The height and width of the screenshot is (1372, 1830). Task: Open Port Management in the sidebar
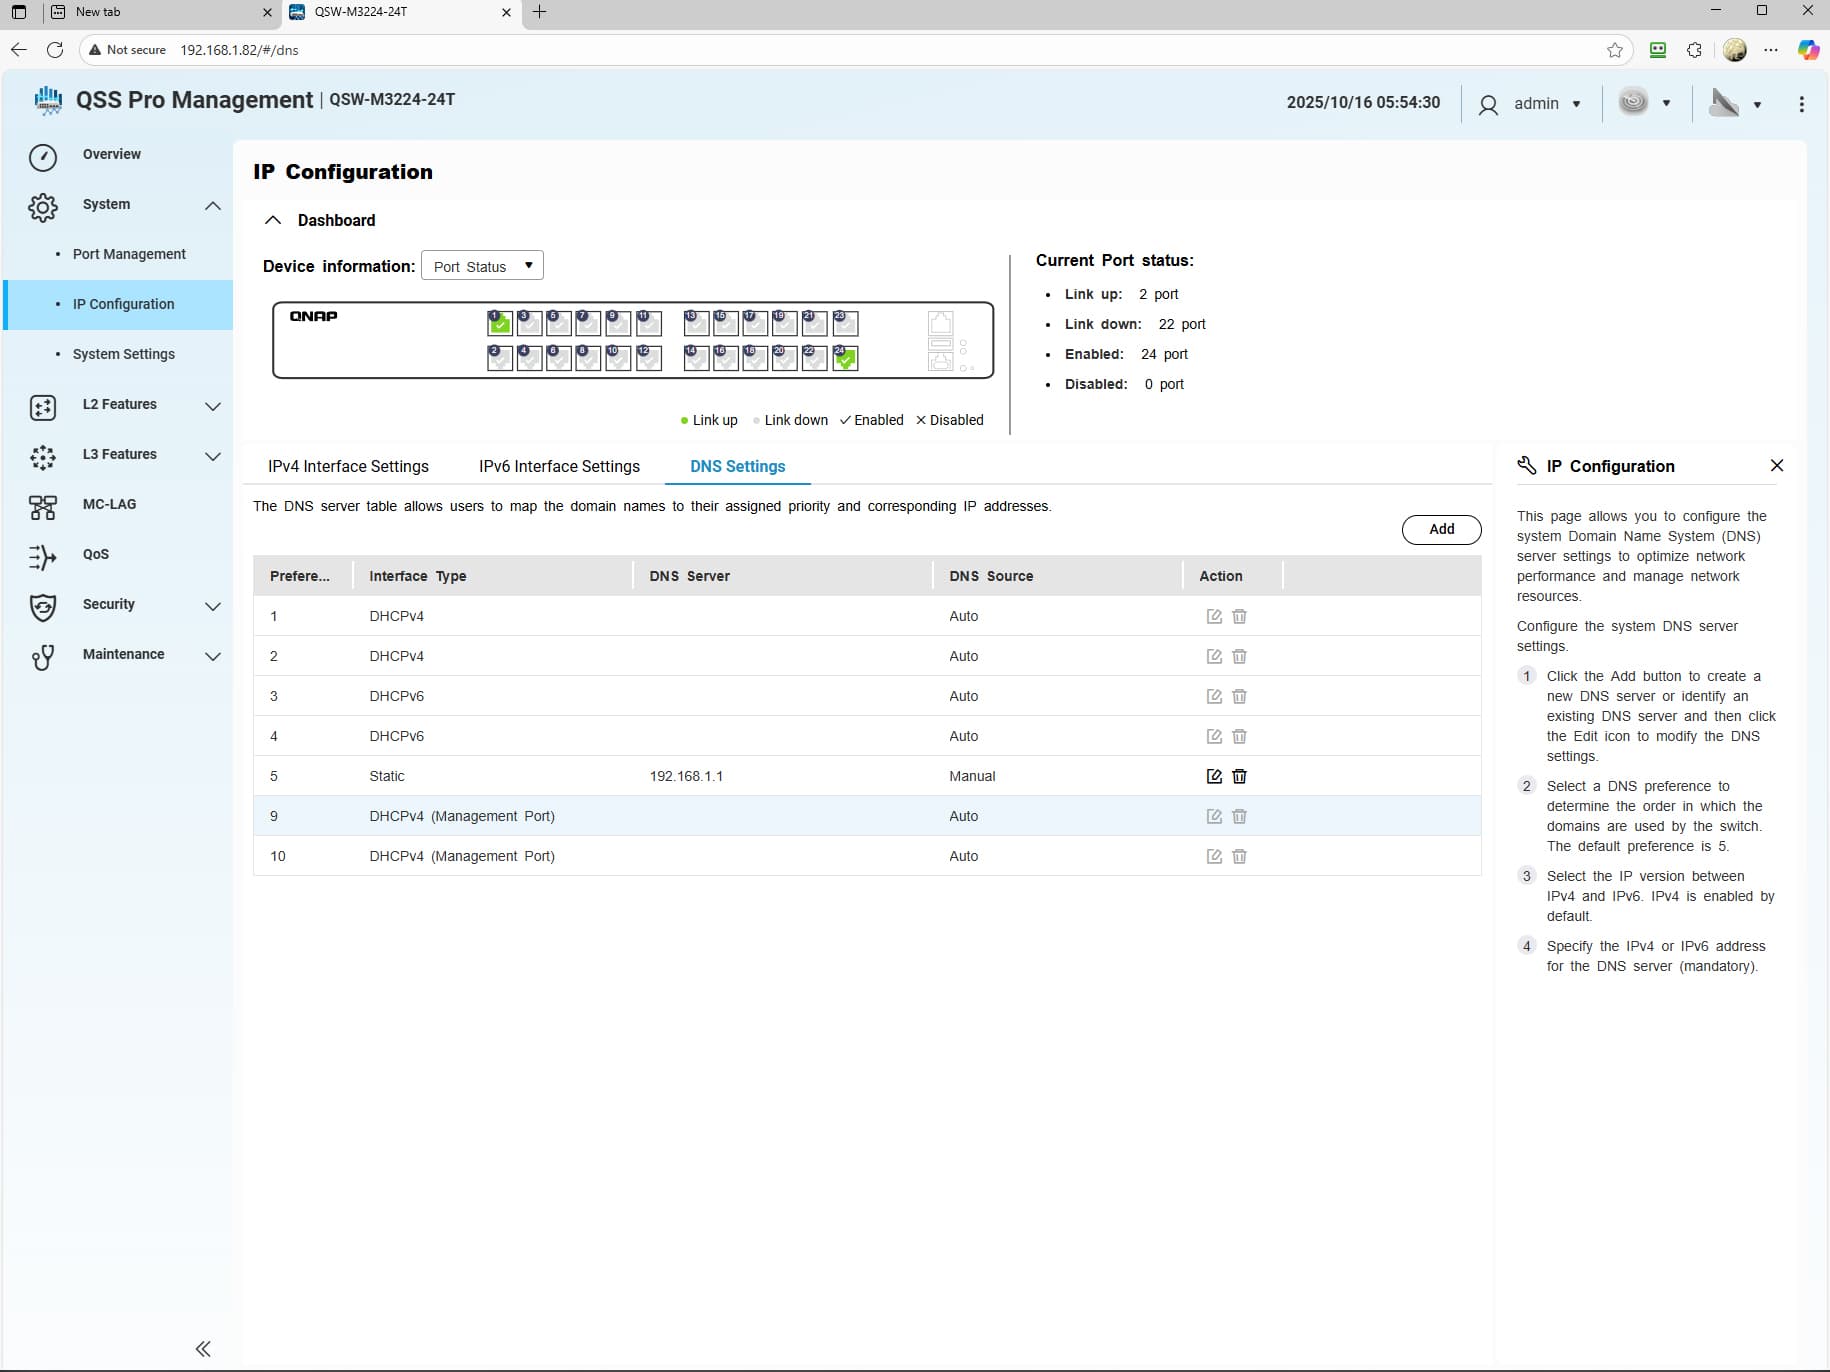point(129,254)
